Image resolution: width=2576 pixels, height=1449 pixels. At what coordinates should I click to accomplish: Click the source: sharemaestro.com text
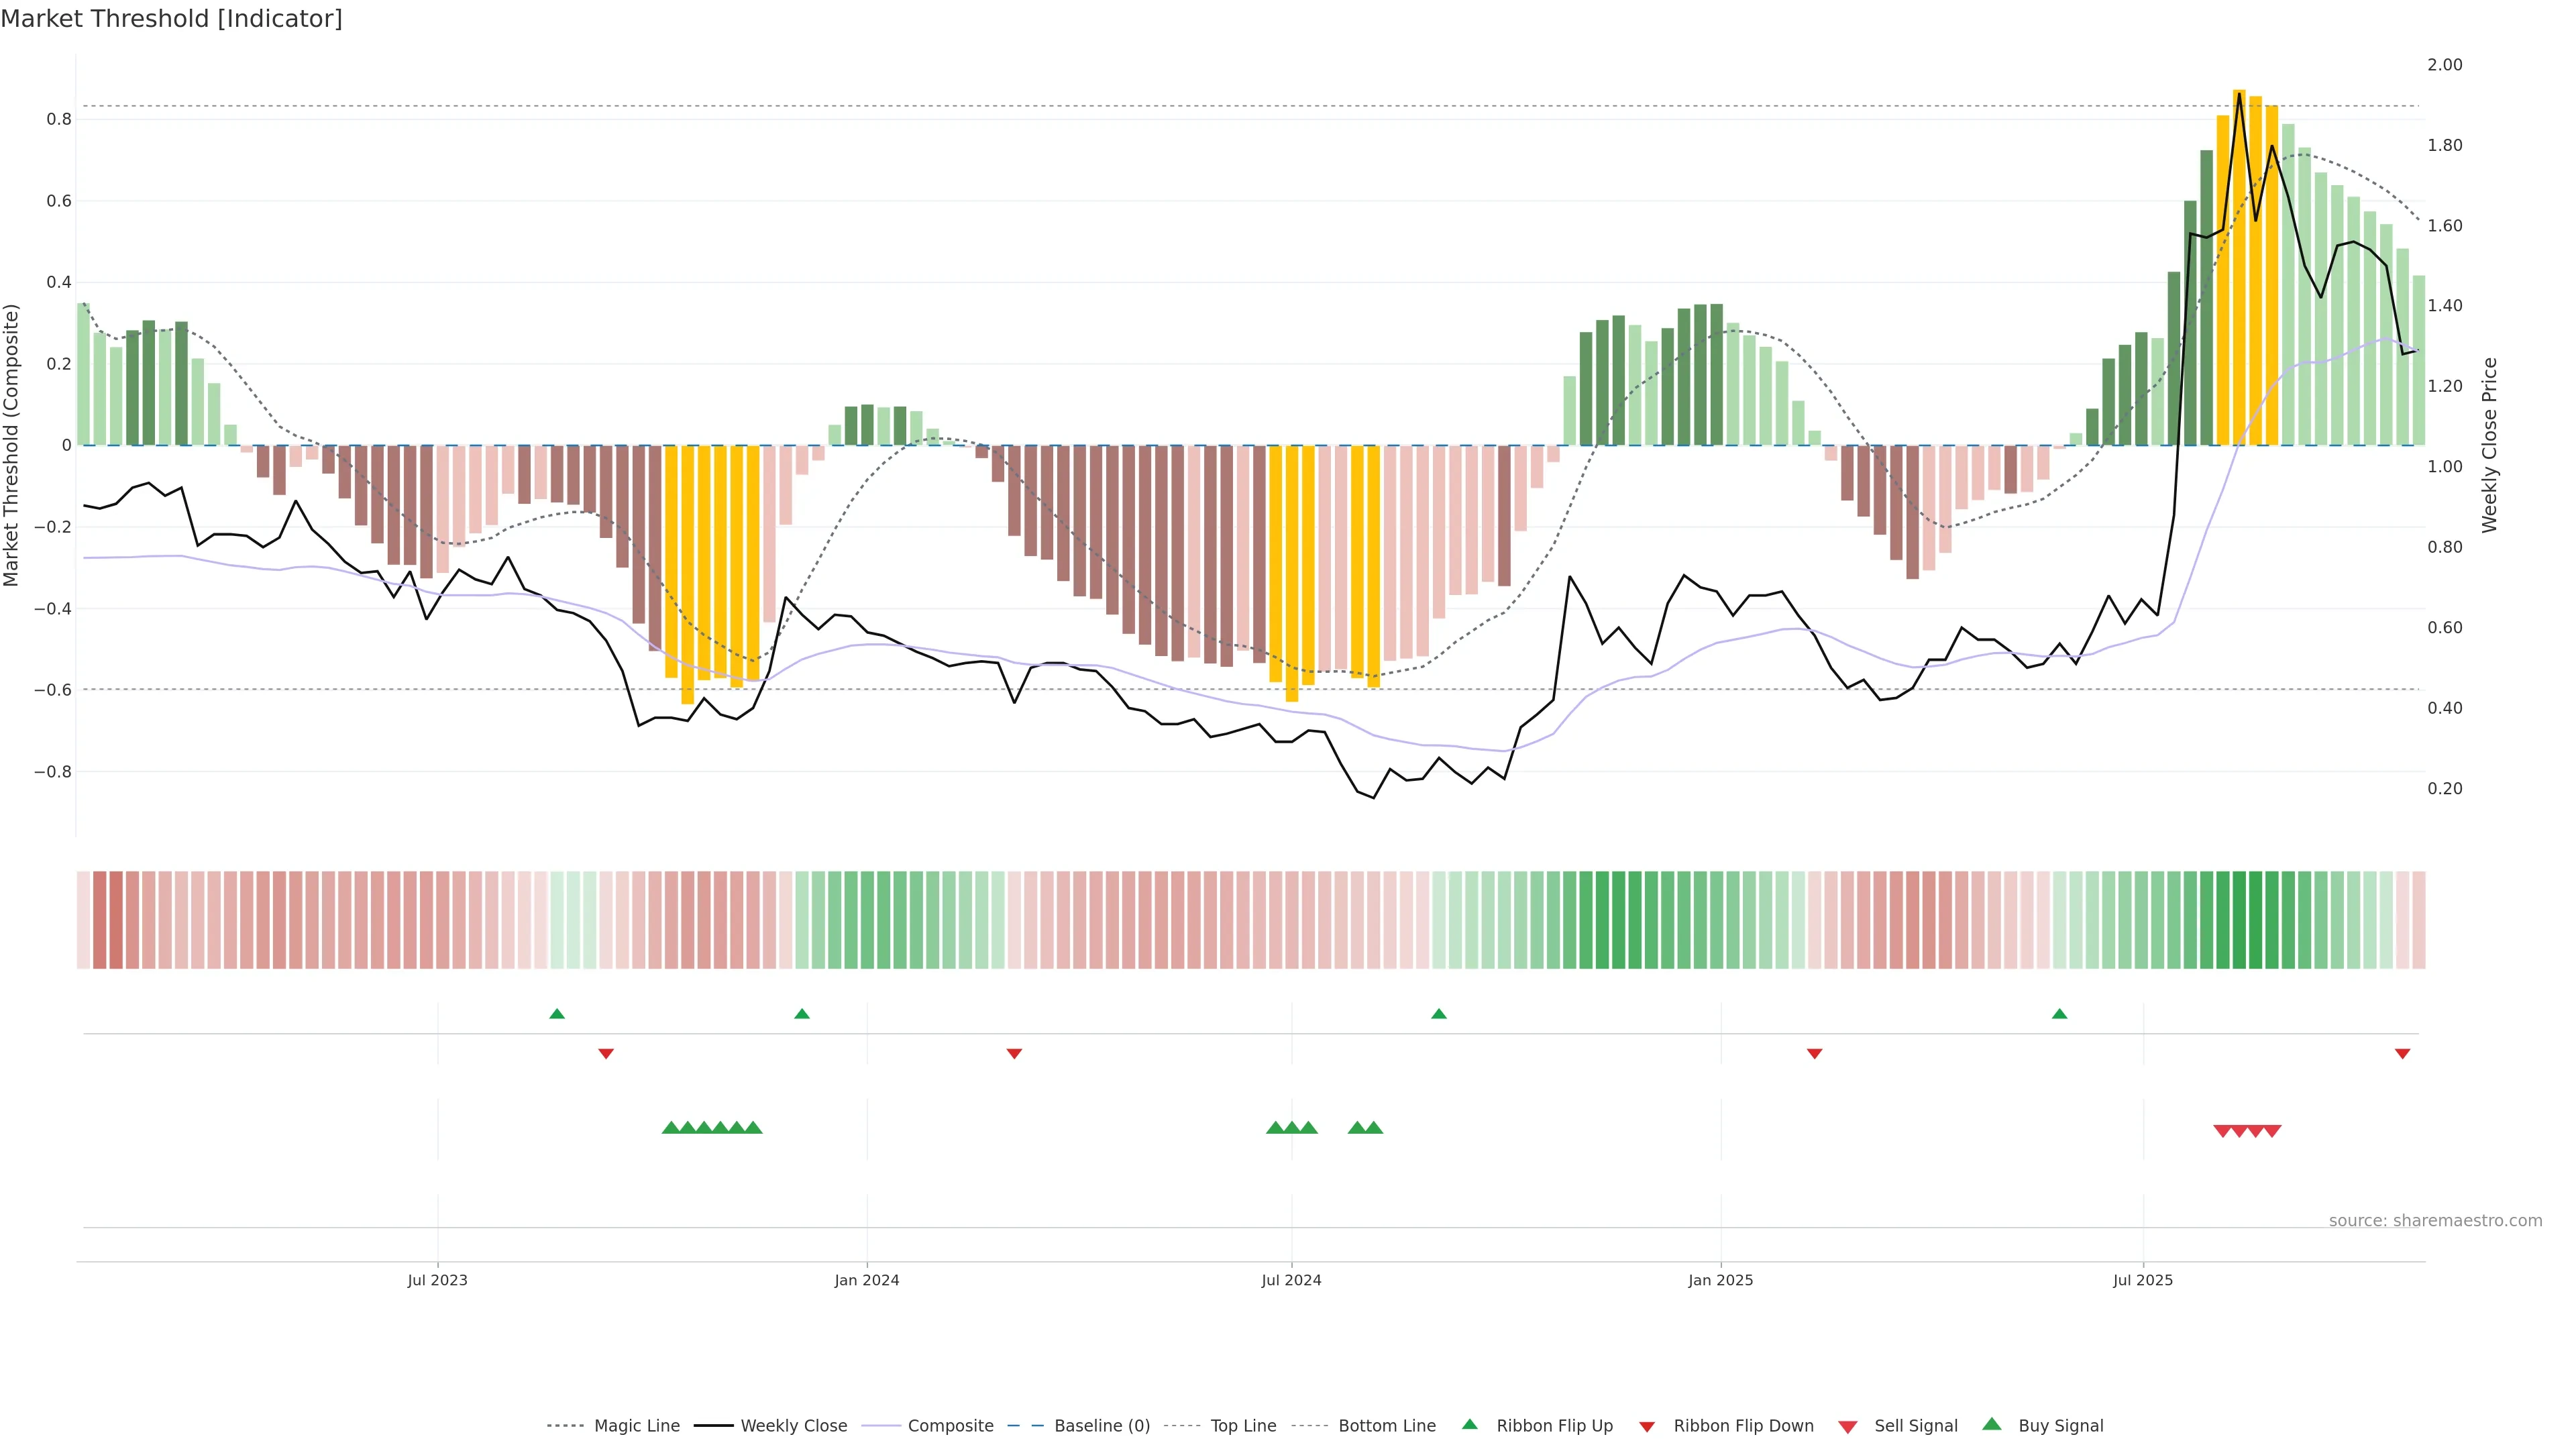point(2435,1221)
